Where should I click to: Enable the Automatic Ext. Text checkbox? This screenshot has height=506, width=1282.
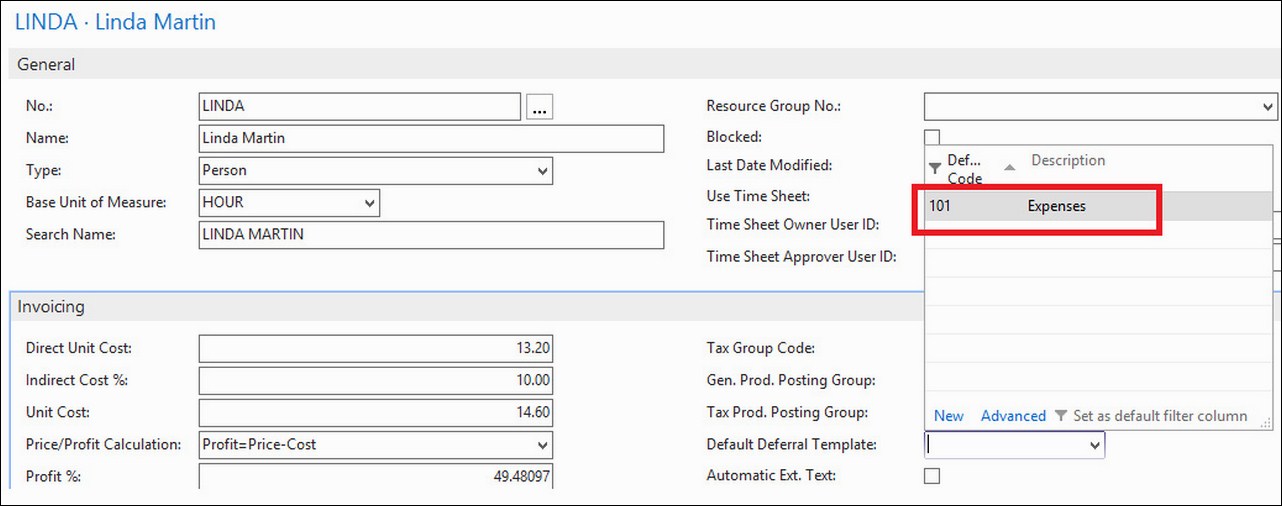point(932,476)
